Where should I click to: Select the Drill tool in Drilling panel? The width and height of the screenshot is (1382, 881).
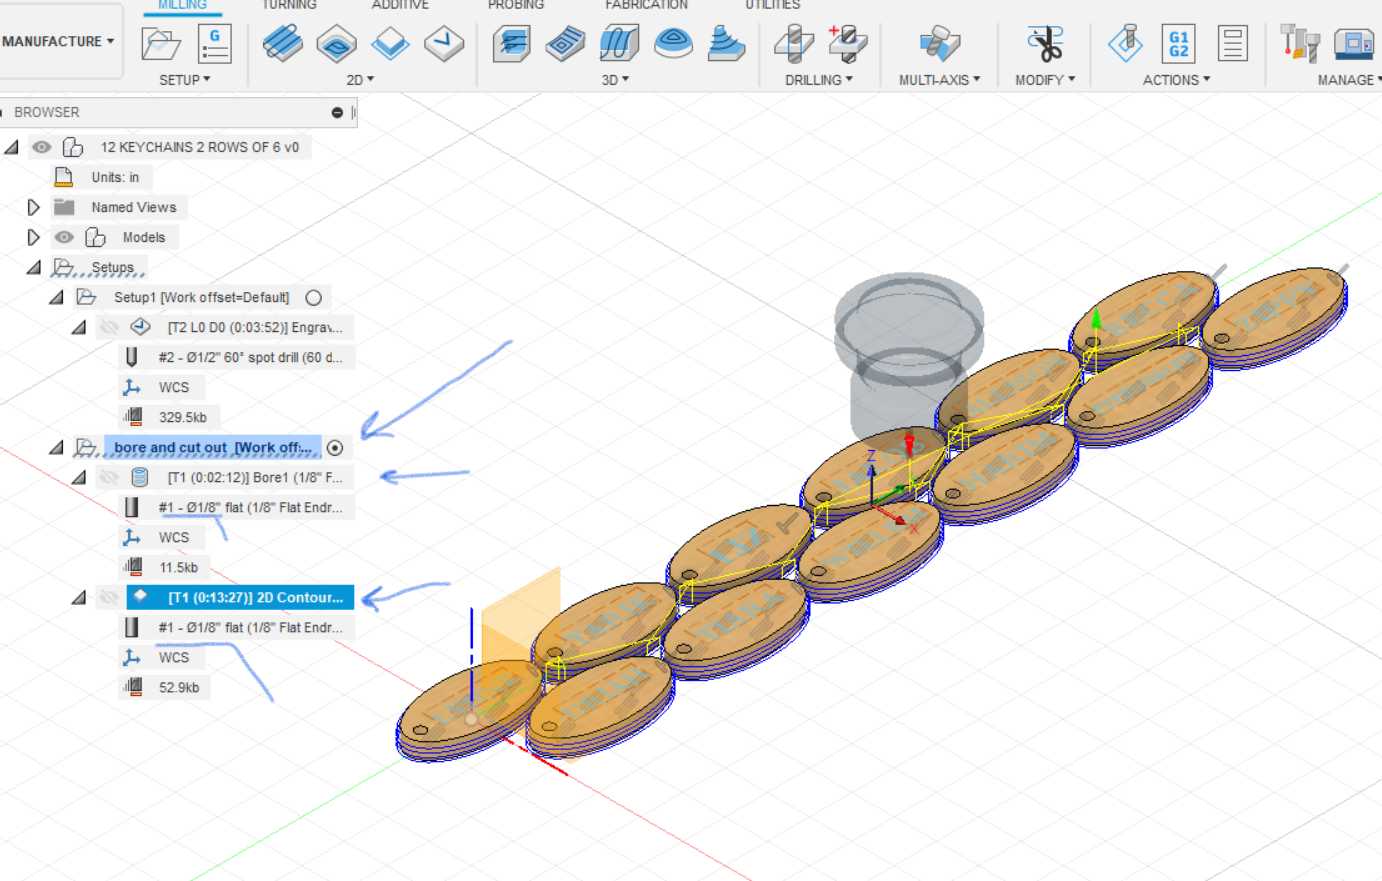coord(795,45)
